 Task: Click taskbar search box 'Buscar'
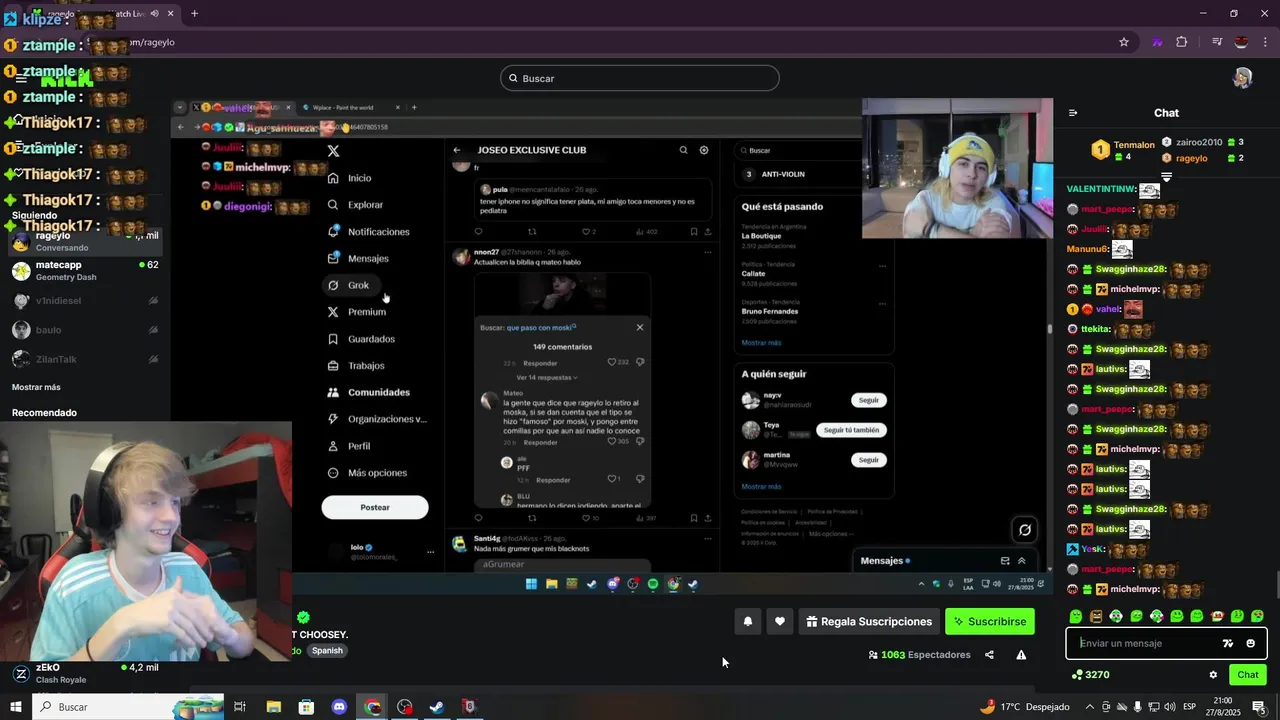pyautogui.click(x=128, y=707)
